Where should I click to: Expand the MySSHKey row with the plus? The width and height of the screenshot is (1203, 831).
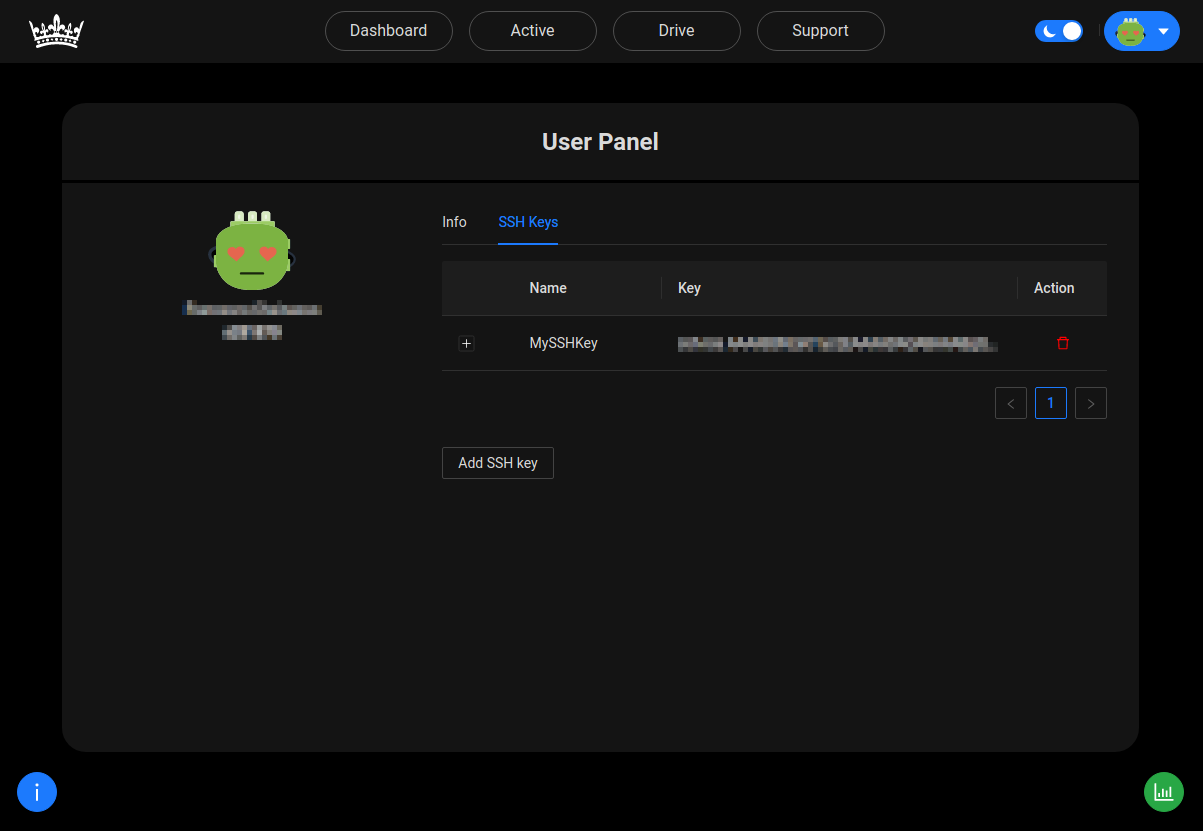(x=466, y=343)
